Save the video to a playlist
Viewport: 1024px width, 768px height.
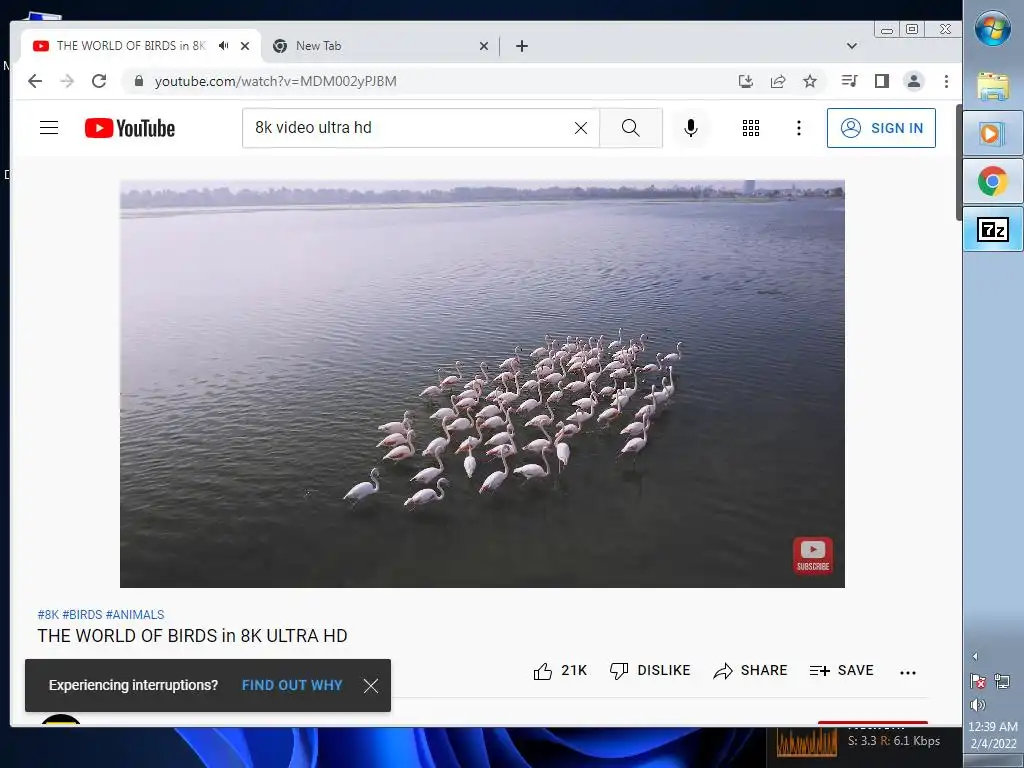pyautogui.click(x=842, y=671)
